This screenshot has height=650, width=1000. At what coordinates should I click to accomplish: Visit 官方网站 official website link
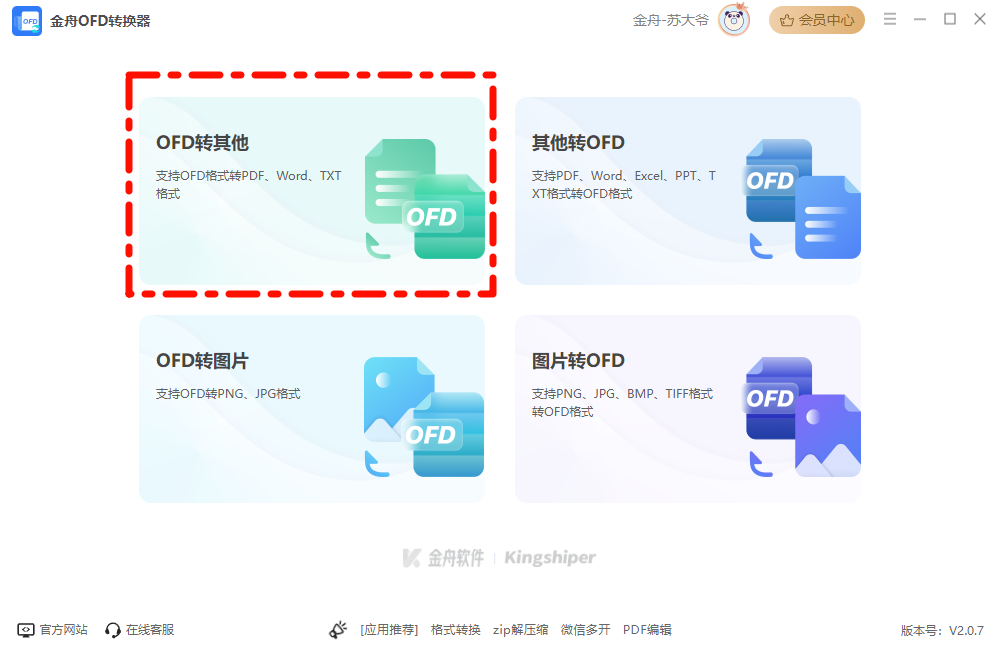click(x=63, y=630)
